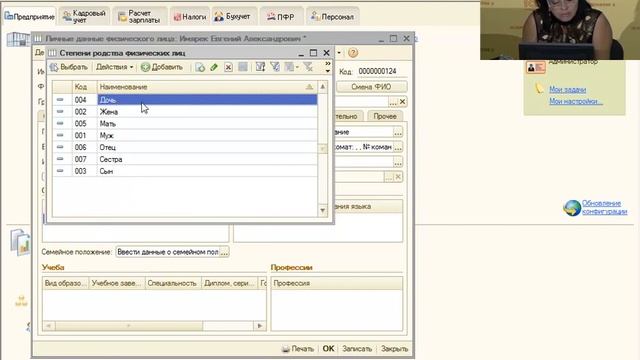640x360 pixels.
Task: Click code cell 002
Action: click(x=84, y=111)
